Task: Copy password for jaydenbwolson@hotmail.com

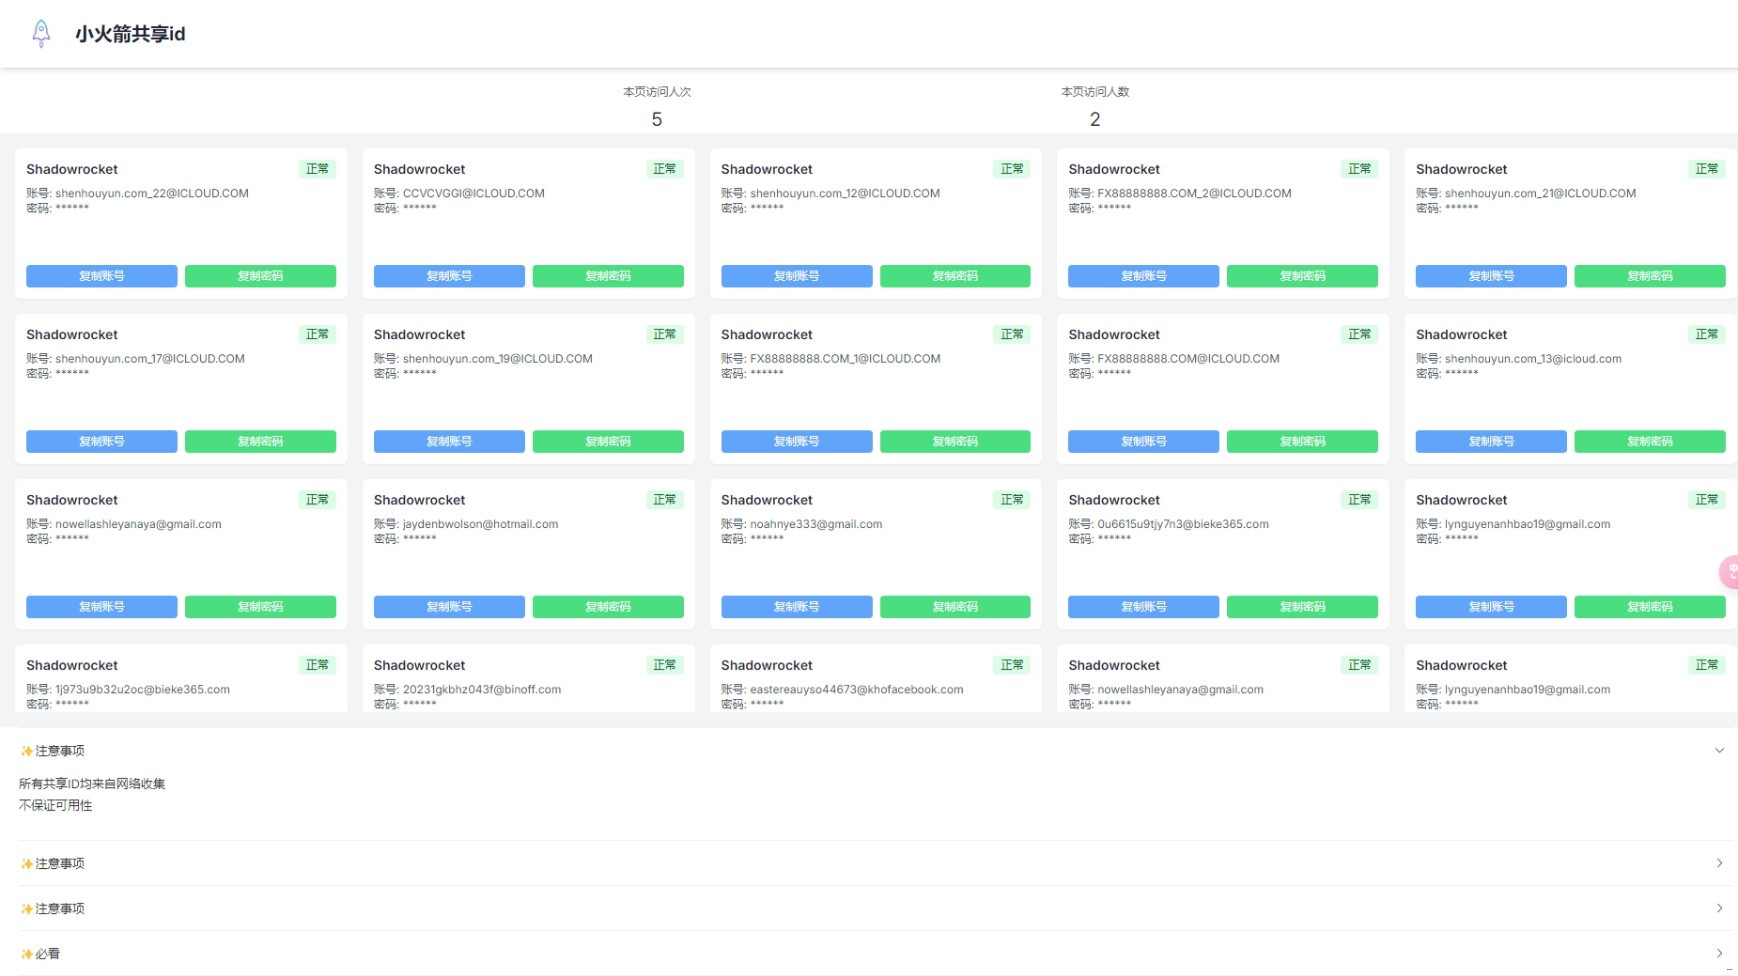Action: click(607, 607)
